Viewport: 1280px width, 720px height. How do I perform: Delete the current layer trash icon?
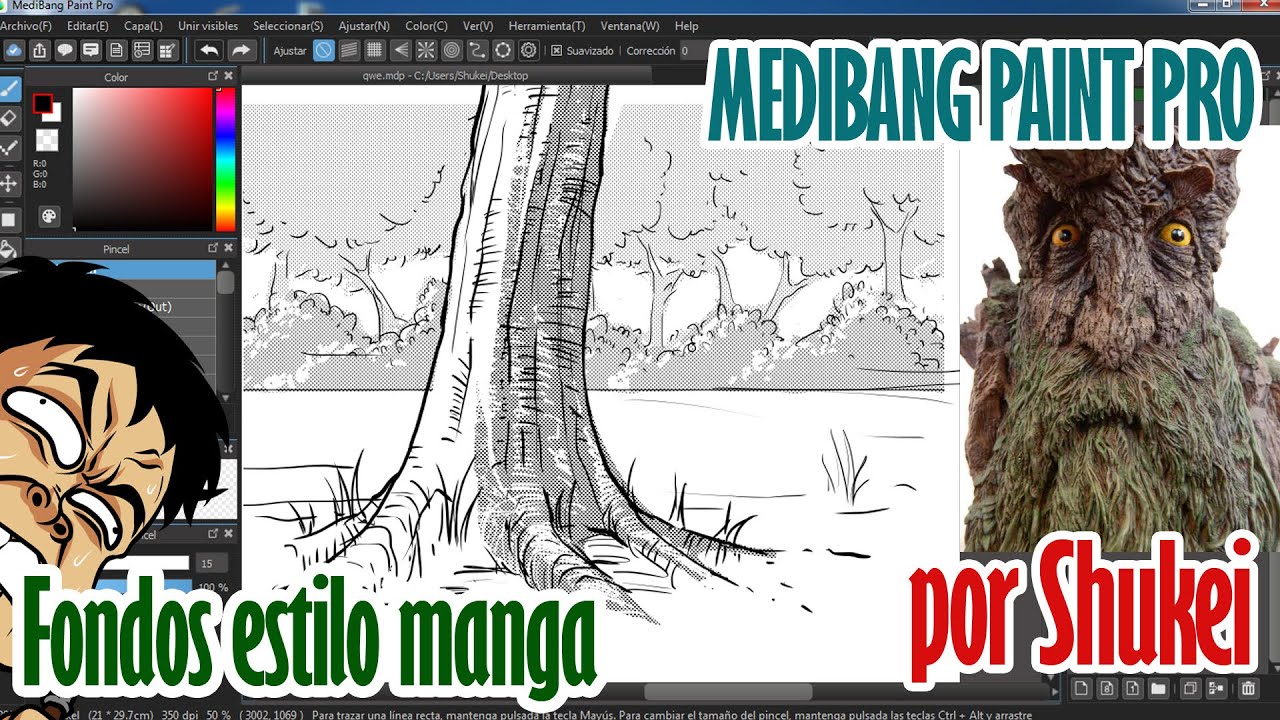(x=1248, y=688)
